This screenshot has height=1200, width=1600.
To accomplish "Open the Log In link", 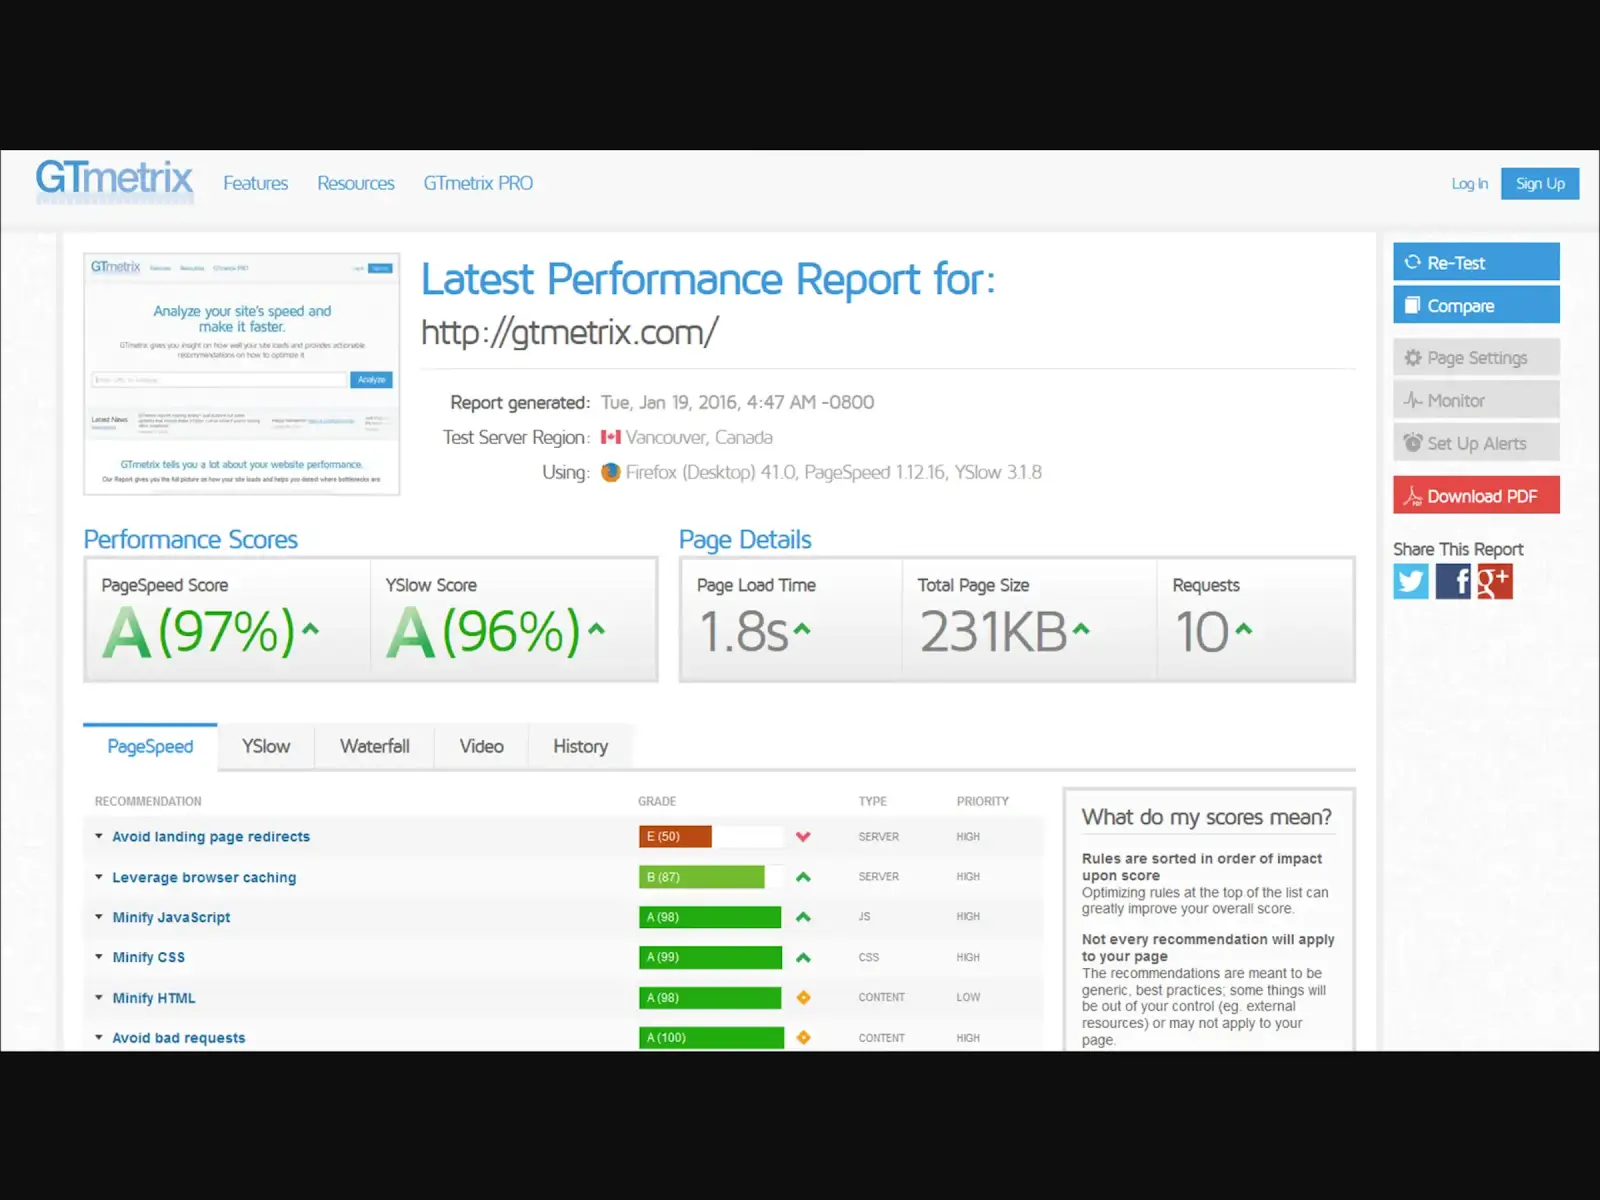I will coord(1469,184).
